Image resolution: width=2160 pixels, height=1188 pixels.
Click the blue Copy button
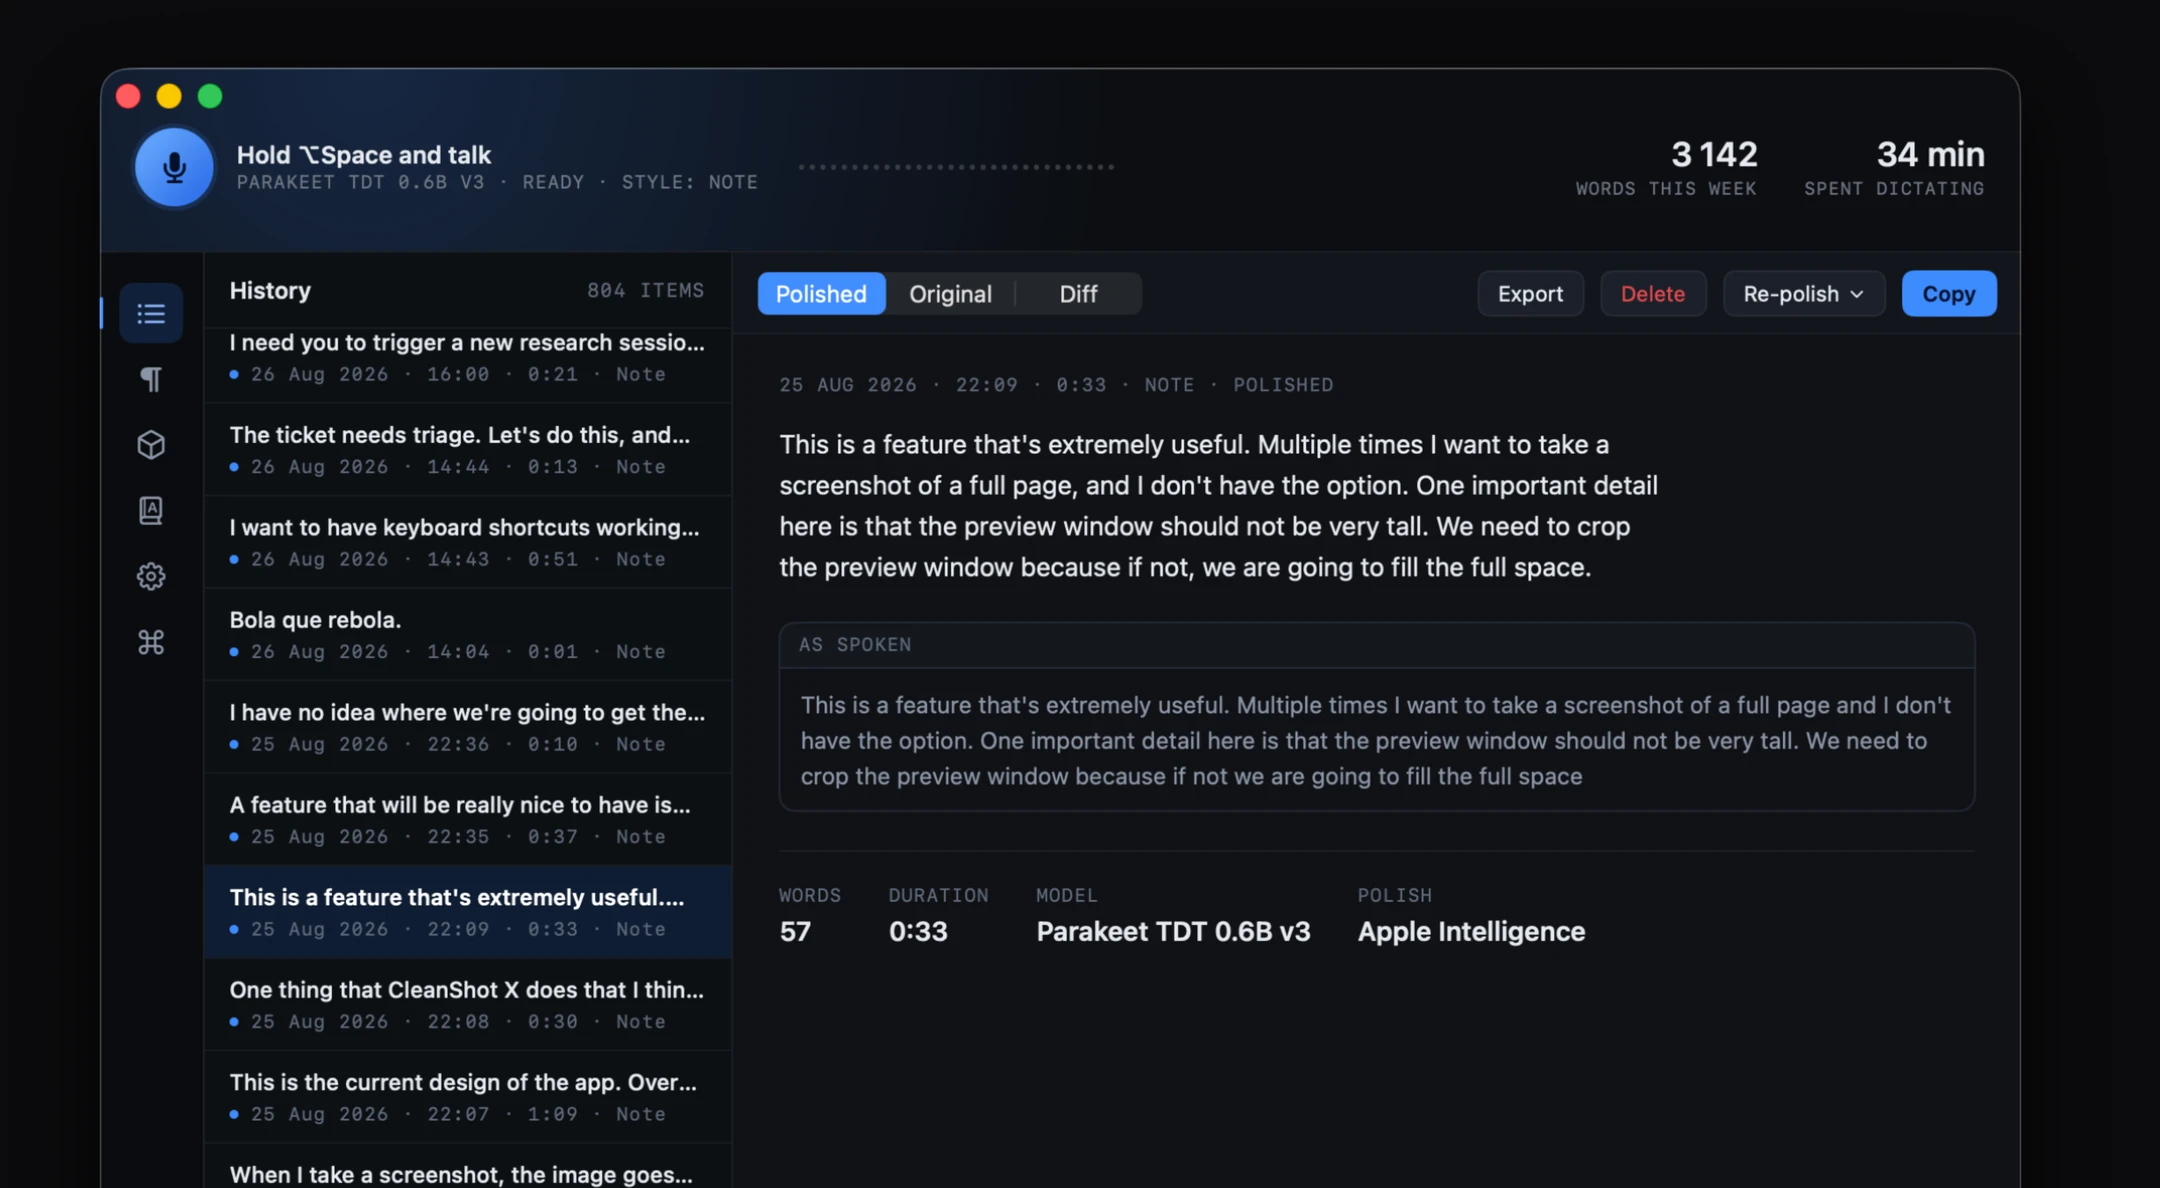pyautogui.click(x=1948, y=293)
